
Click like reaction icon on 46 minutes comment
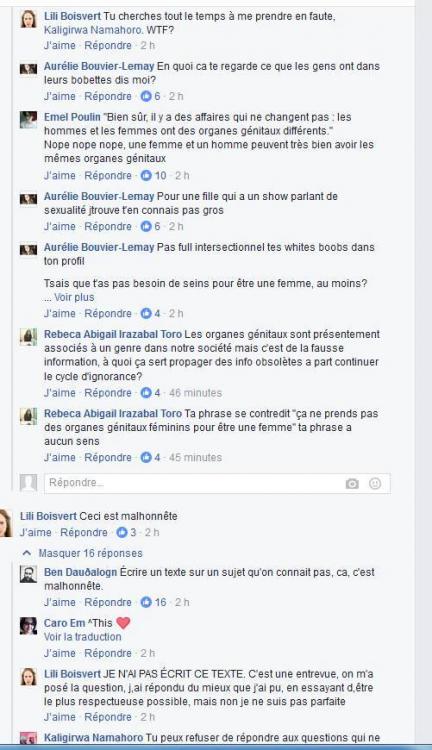click(146, 393)
